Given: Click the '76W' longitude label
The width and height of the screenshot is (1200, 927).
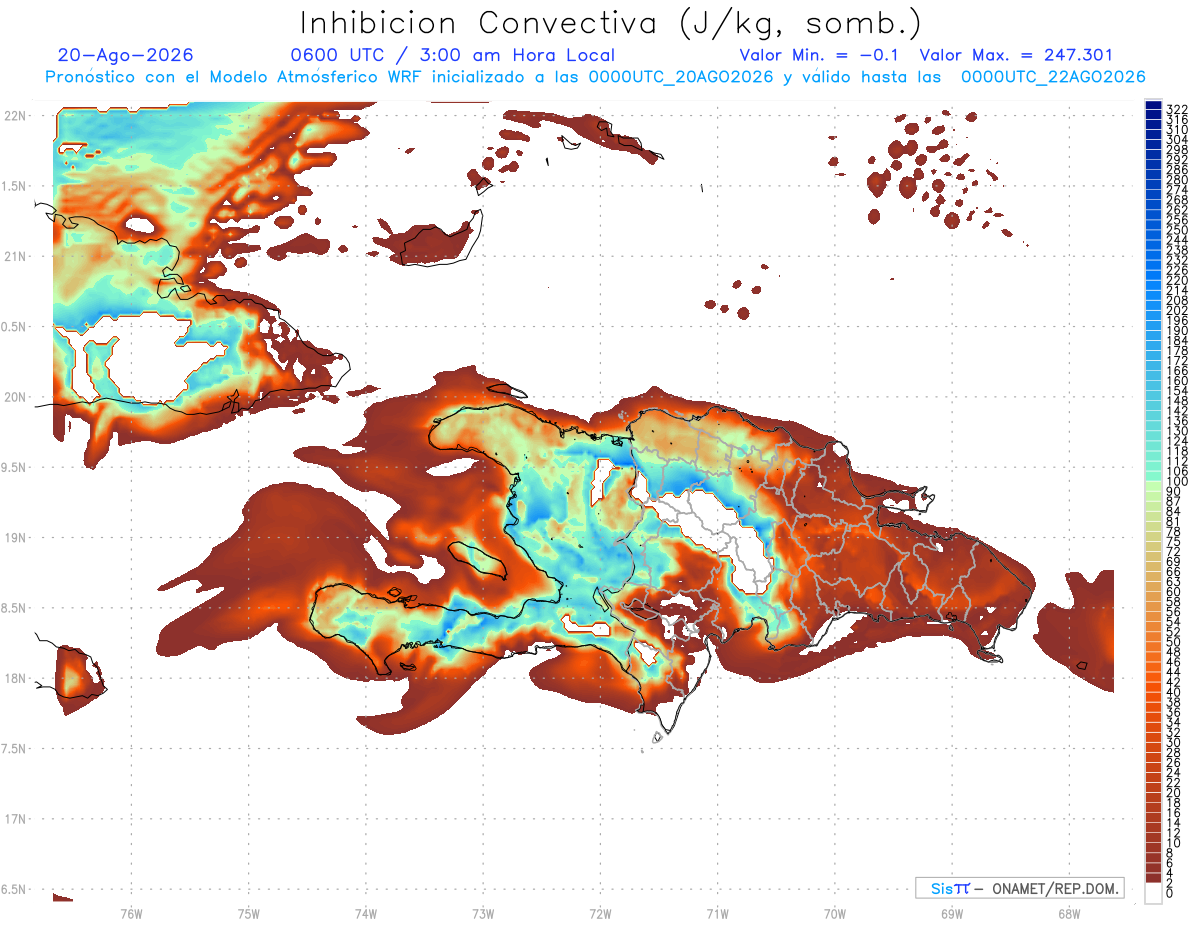Looking at the screenshot, I should point(131,913).
